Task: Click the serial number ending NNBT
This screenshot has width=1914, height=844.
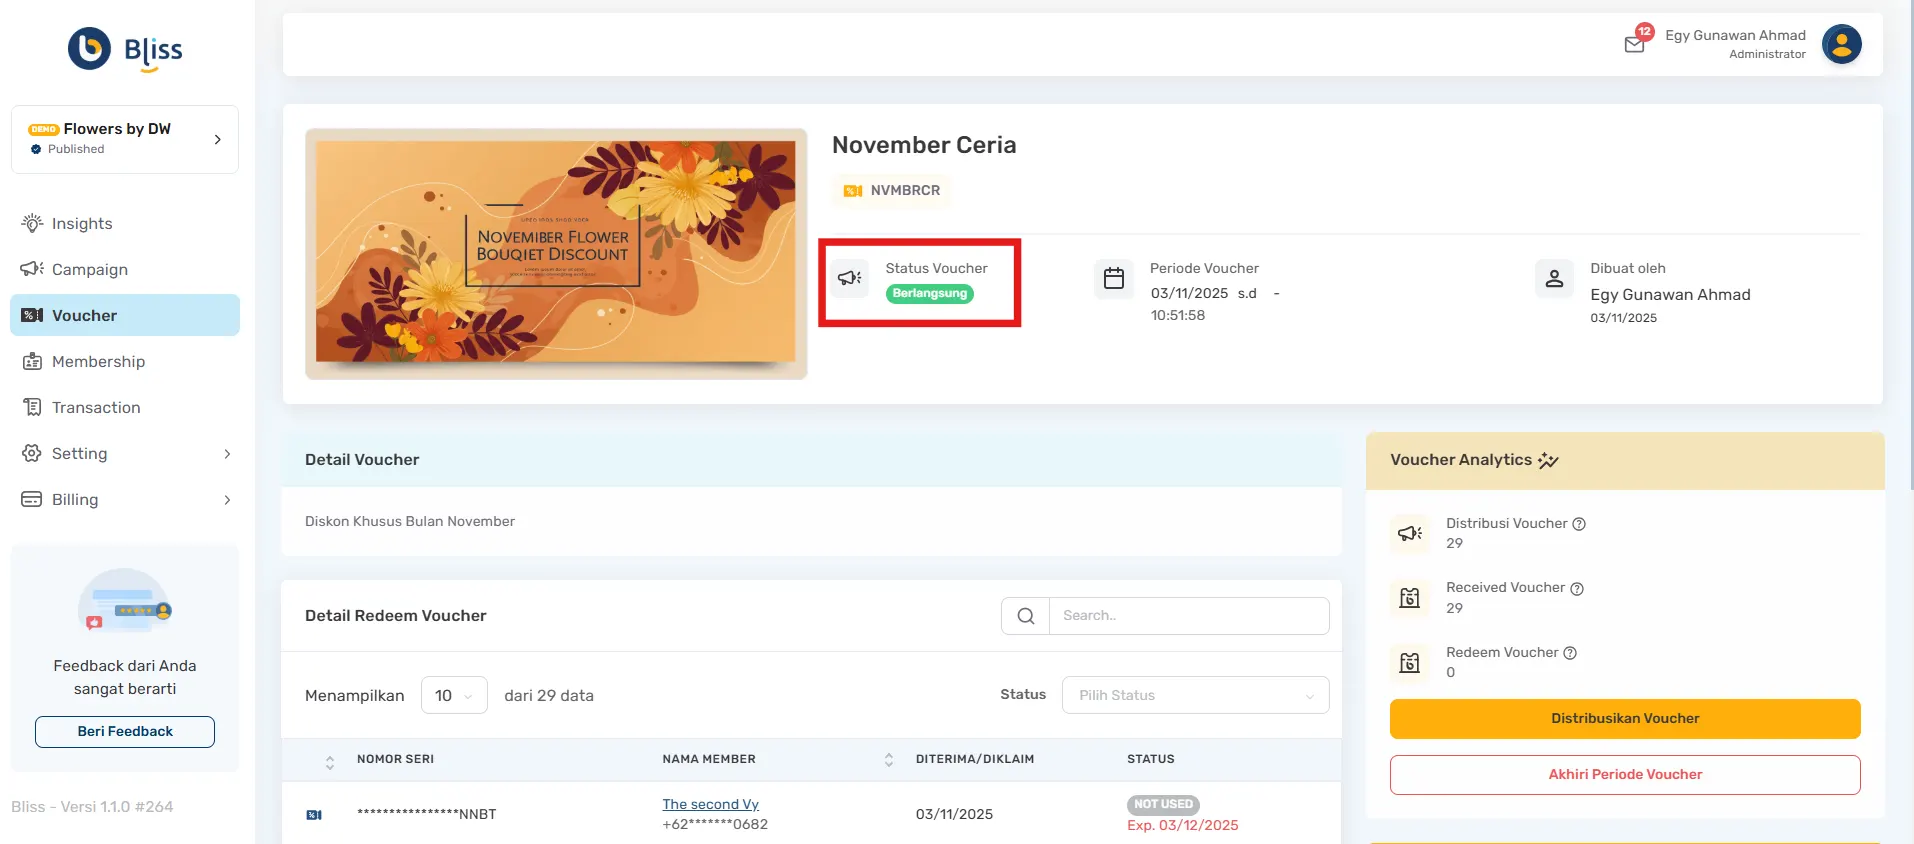Action: 427,814
